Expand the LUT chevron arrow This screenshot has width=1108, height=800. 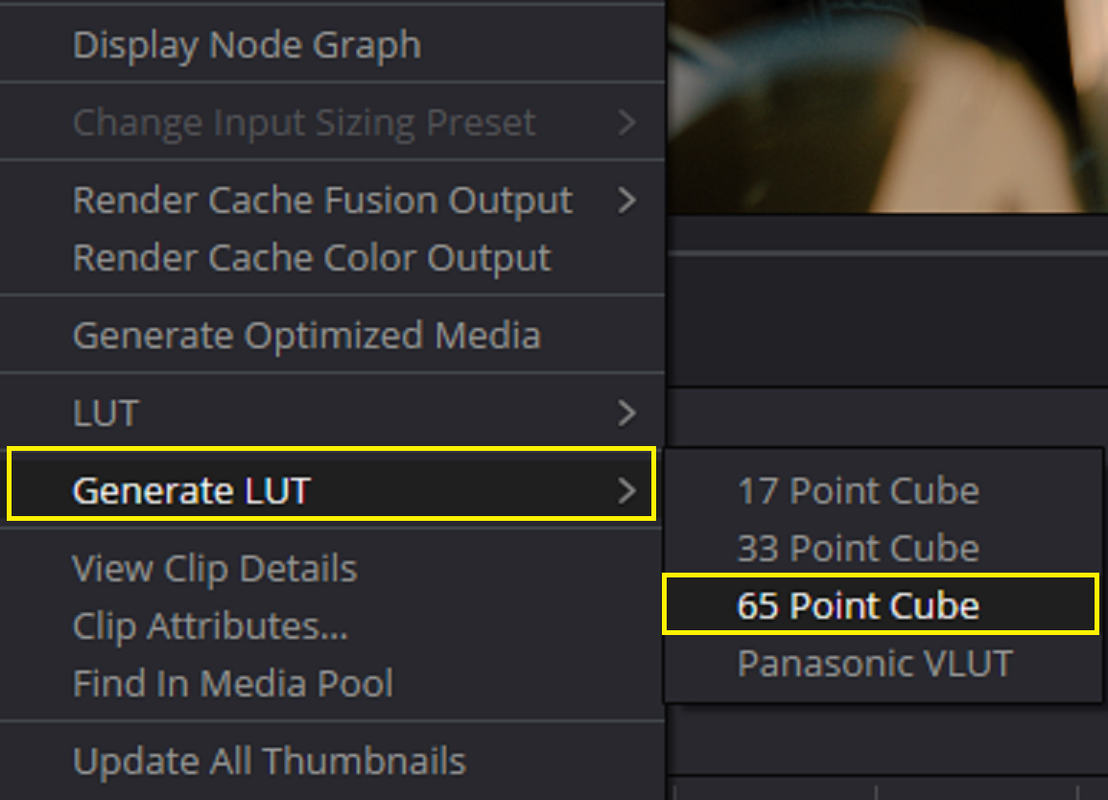(x=626, y=413)
